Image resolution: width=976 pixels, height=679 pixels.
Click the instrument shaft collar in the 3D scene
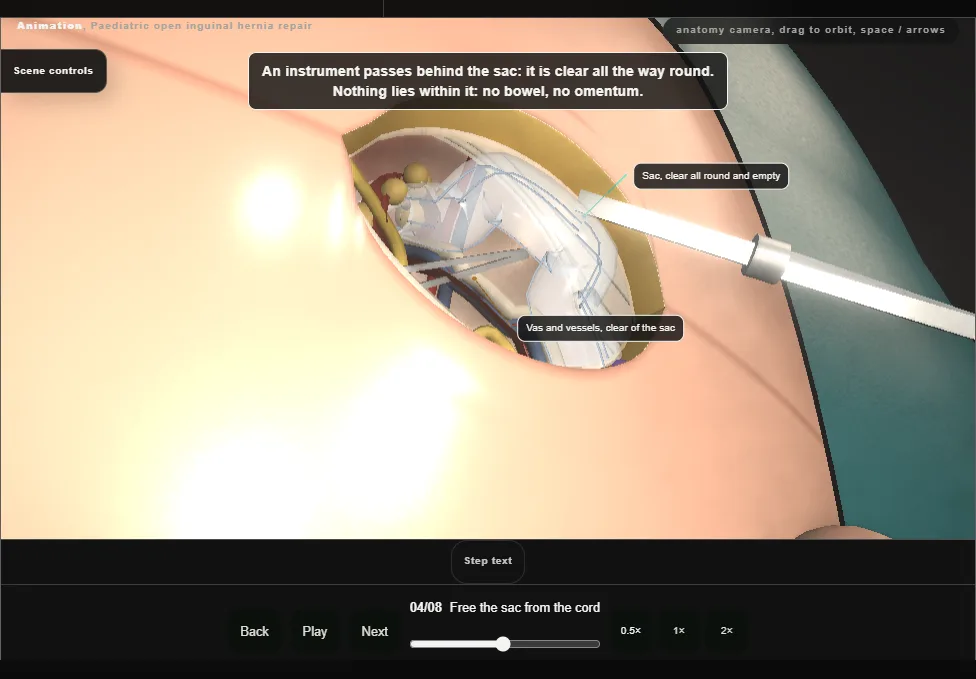coord(767,260)
